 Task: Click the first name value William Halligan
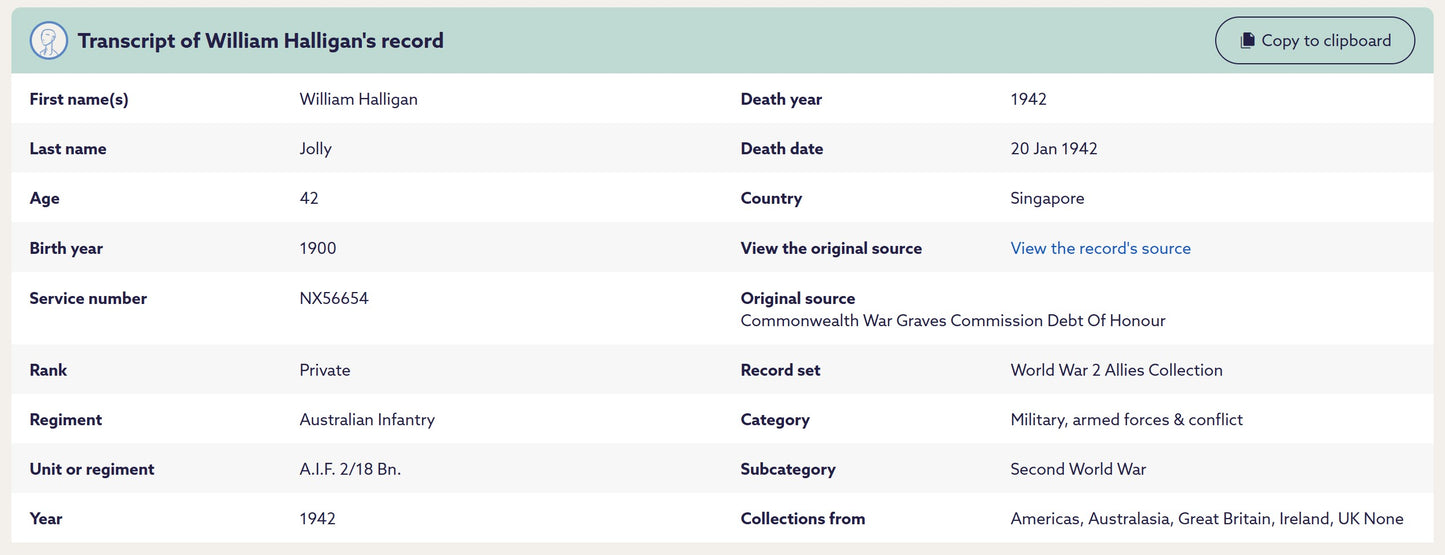(x=358, y=99)
